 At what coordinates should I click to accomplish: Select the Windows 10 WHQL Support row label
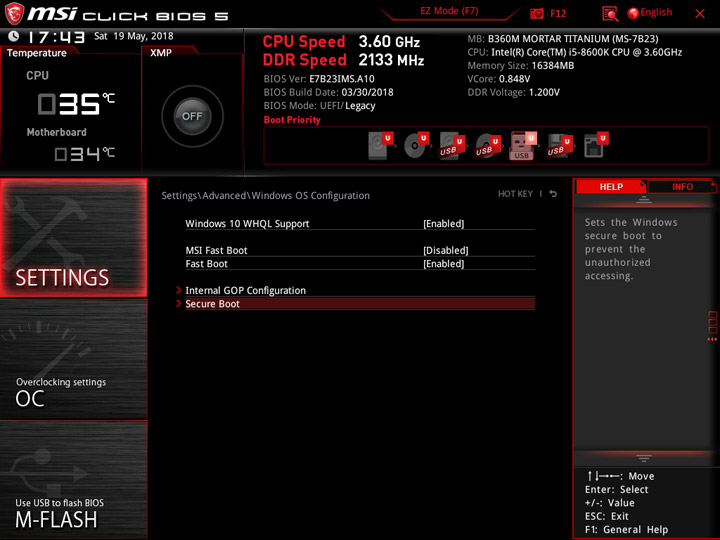pyautogui.click(x=247, y=224)
